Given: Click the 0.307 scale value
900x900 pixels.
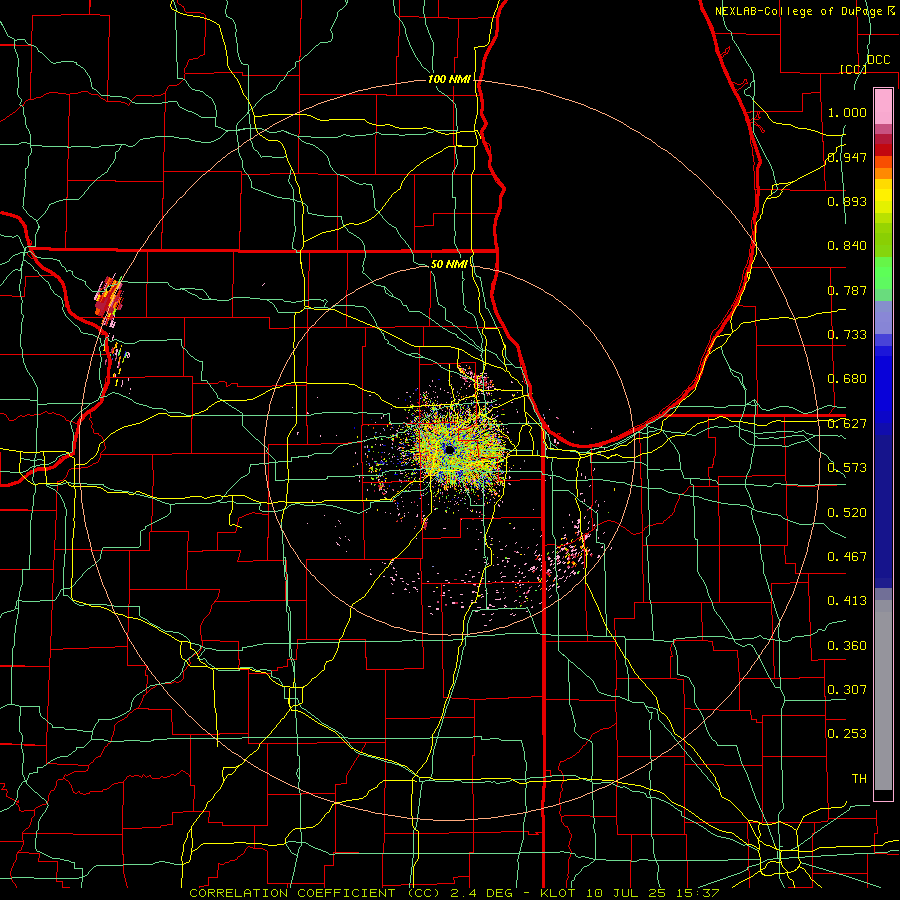Looking at the screenshot, I should (x=847, y=690).
